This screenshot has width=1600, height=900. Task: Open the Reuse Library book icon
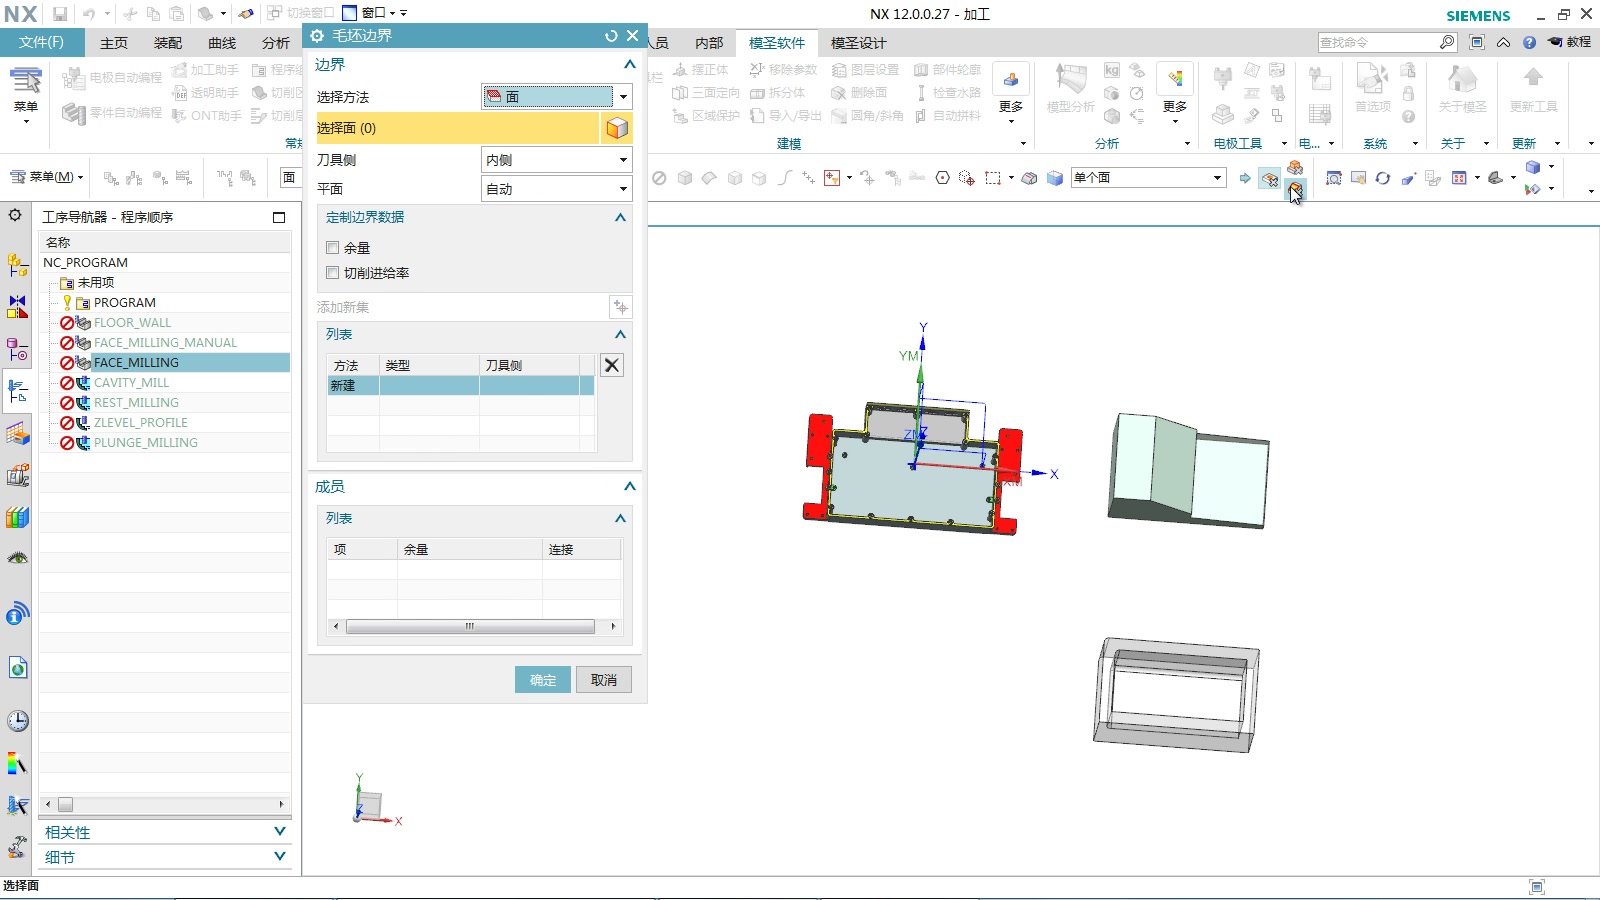tap(17, 518)
